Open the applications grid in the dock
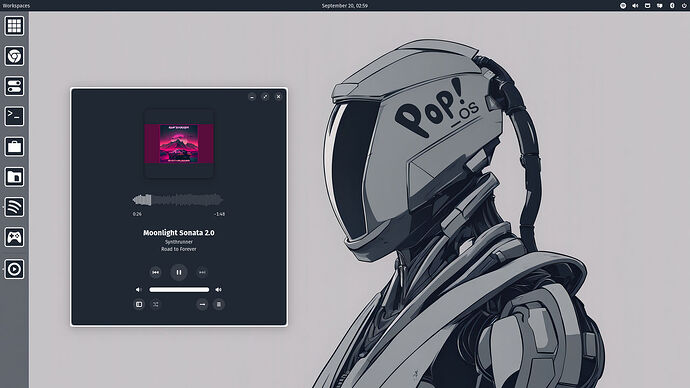Viewport: 690px width, 388px height. click(x=14, y=26)
